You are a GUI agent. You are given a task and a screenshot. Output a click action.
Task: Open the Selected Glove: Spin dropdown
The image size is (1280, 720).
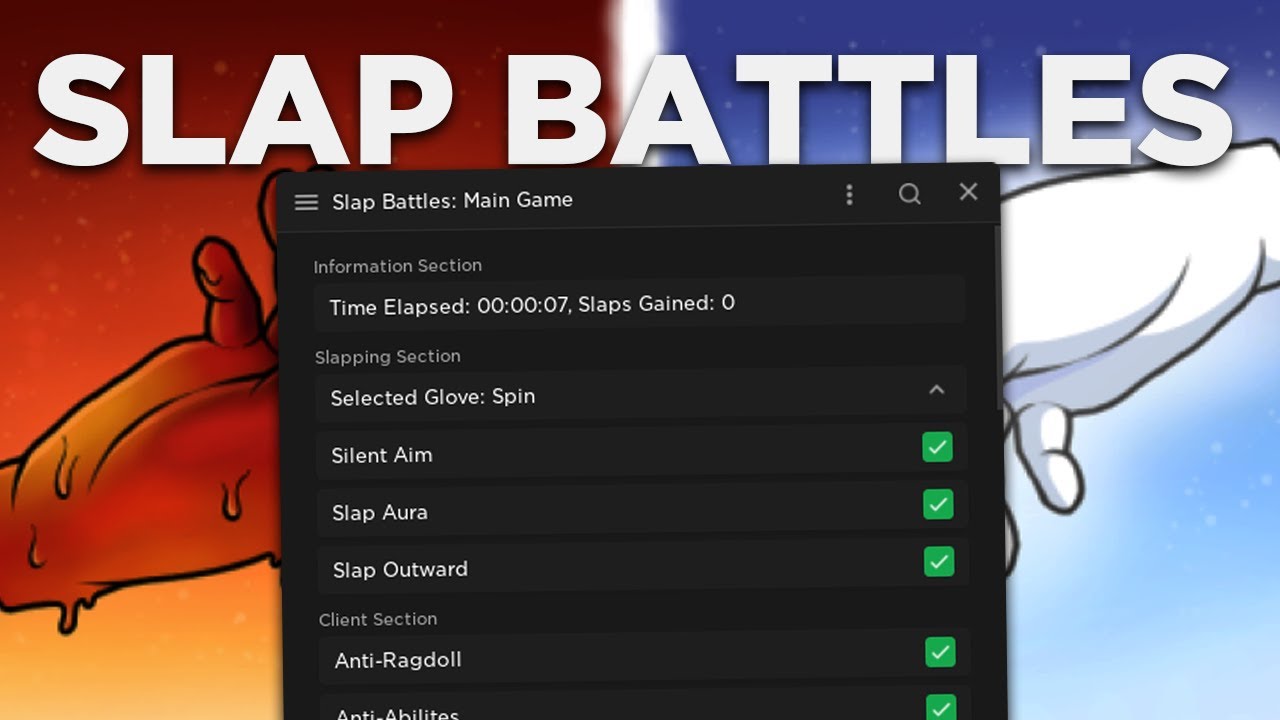pos(641,395)
